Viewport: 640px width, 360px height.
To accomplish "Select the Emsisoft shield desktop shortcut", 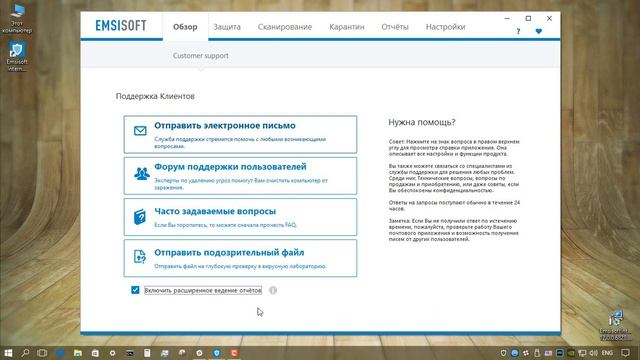I will click(x=17, y=56).
